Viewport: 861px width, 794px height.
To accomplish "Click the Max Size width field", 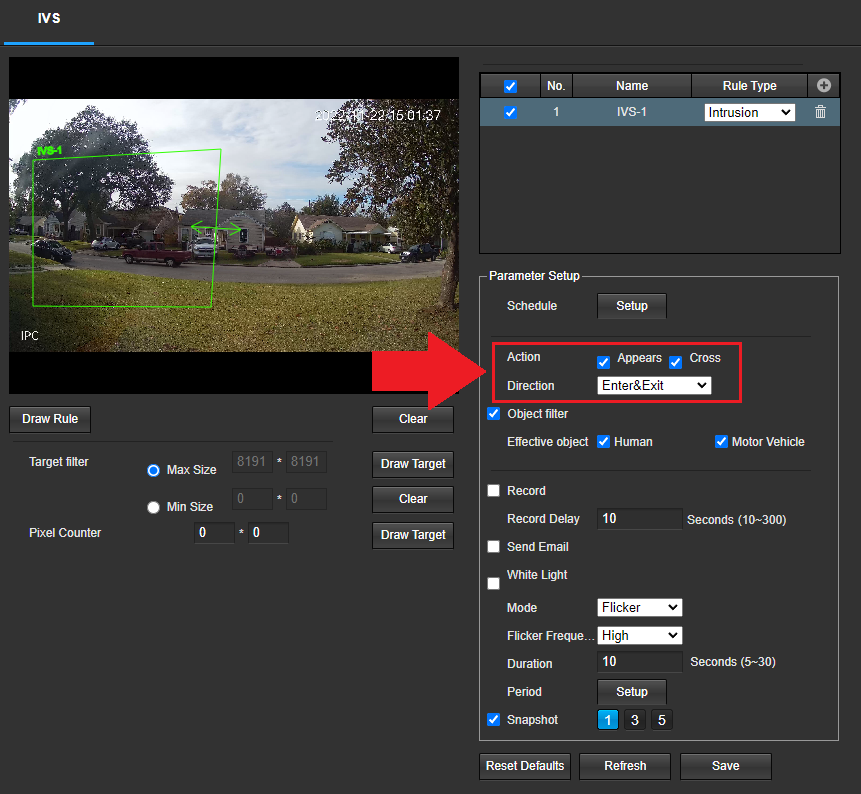I will tap(252, 462).
